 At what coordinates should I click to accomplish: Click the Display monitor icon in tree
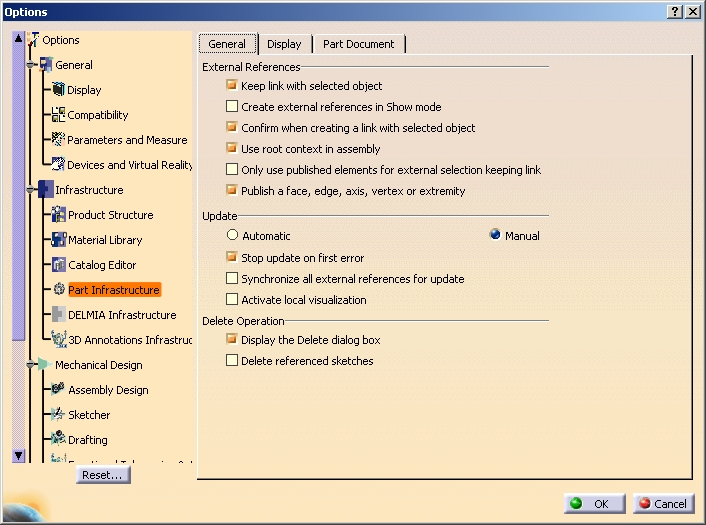(x=59, y=89)
